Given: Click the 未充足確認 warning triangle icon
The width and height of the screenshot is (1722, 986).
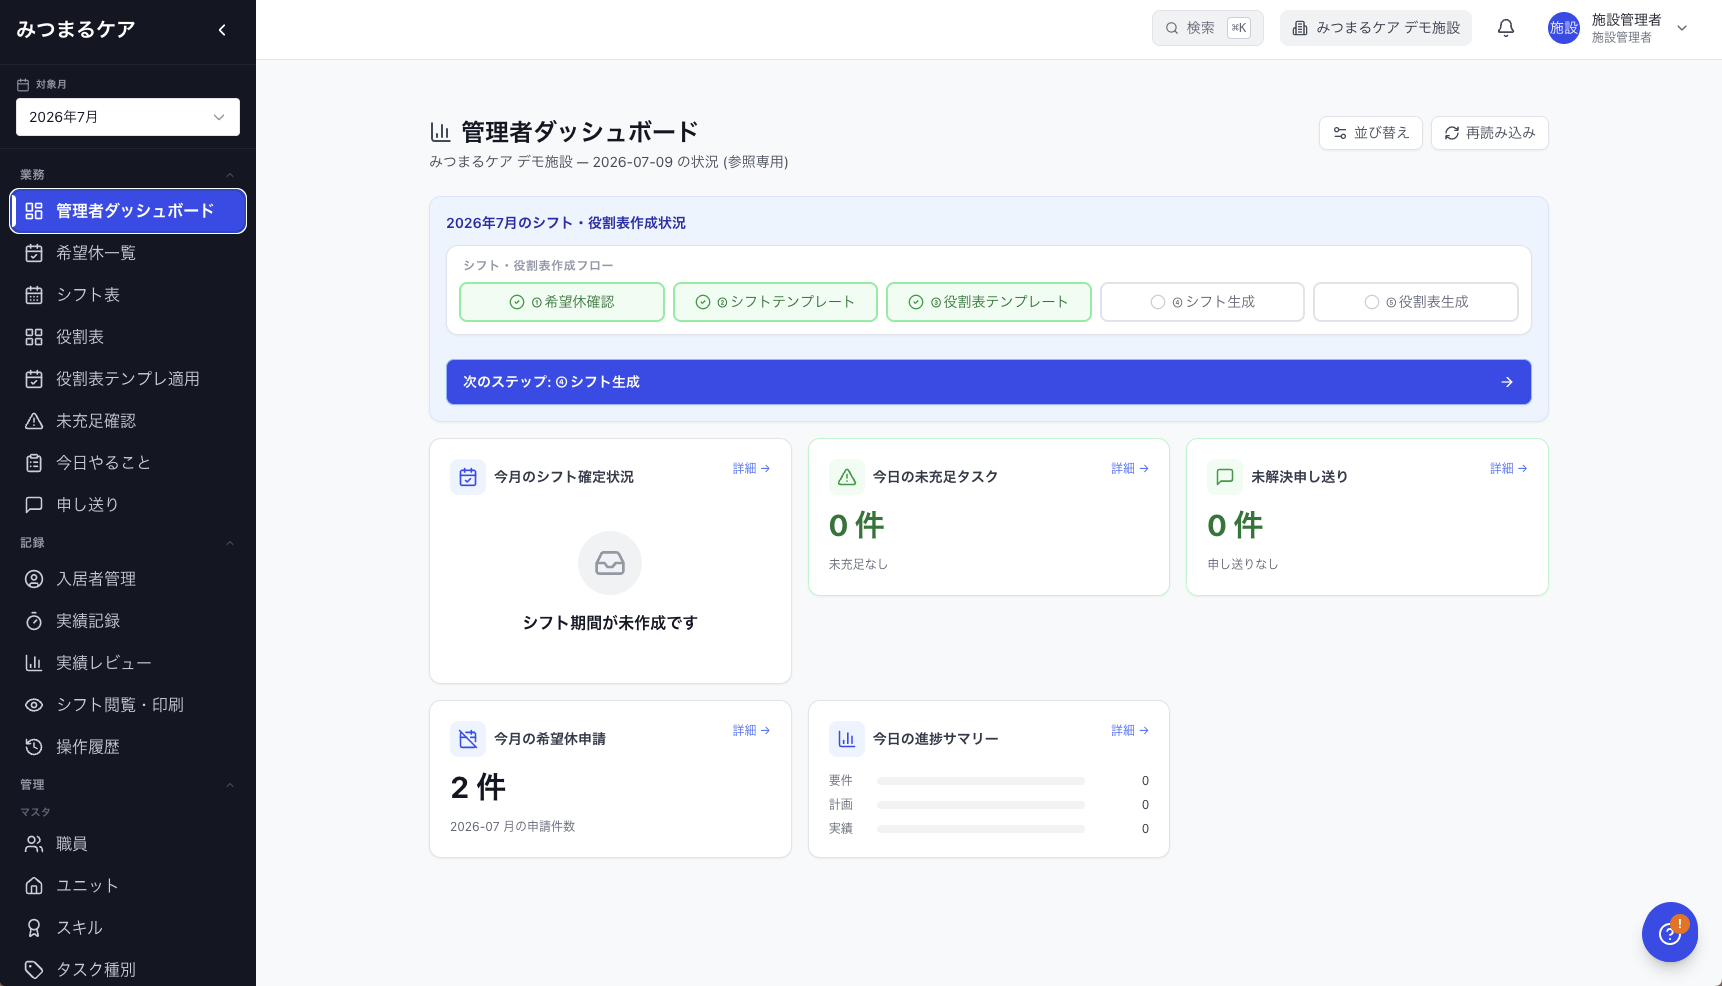Looking at the screenshot, I should [x=34, y=421].
